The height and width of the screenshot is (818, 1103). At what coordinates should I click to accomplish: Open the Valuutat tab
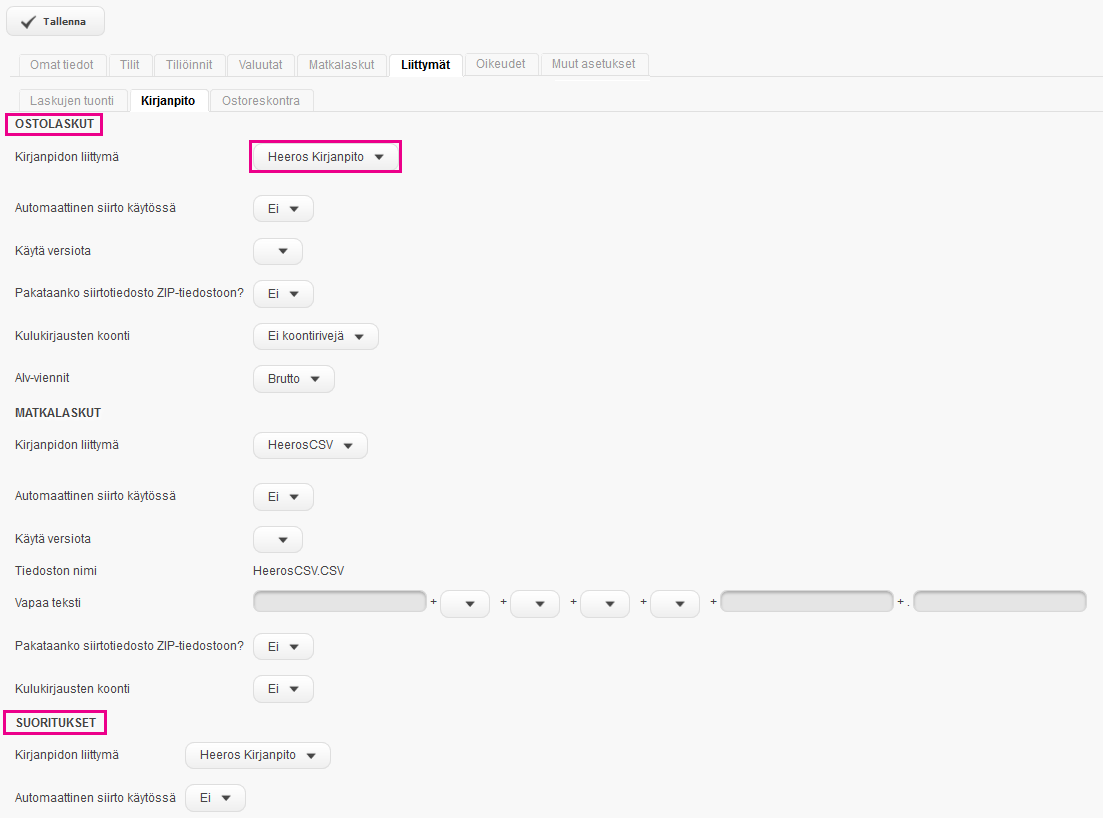click(260, 65)
